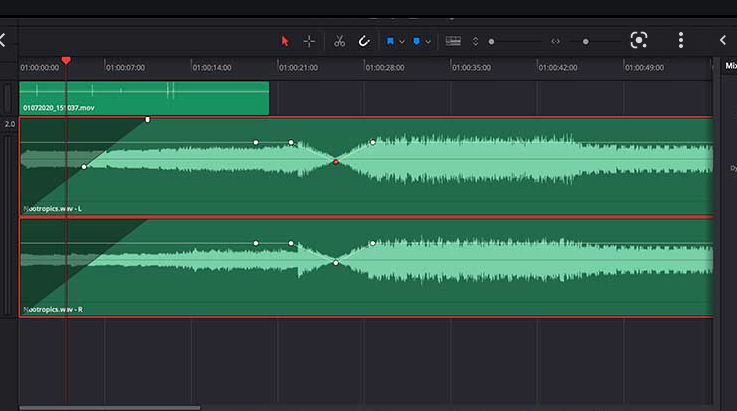The image size is (737, 411).
Task: Open the timeline view options icon
Action: (x=453, y=41)
